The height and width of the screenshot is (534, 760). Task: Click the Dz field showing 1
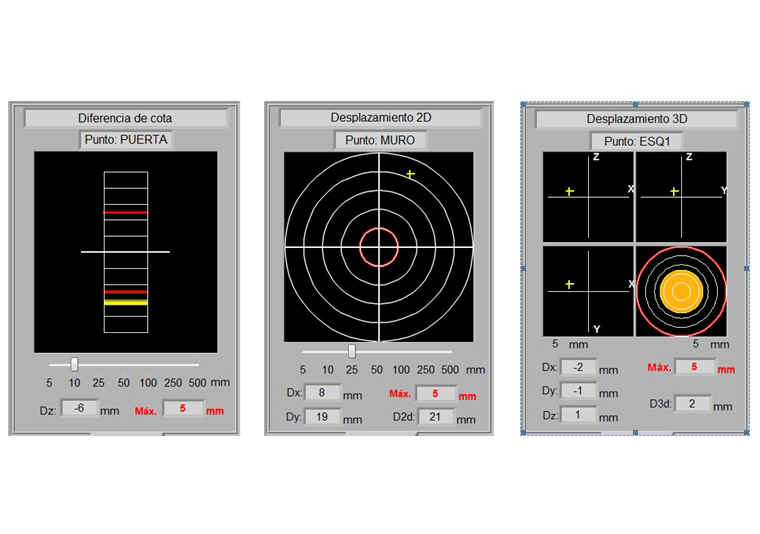tap(578, 415)
